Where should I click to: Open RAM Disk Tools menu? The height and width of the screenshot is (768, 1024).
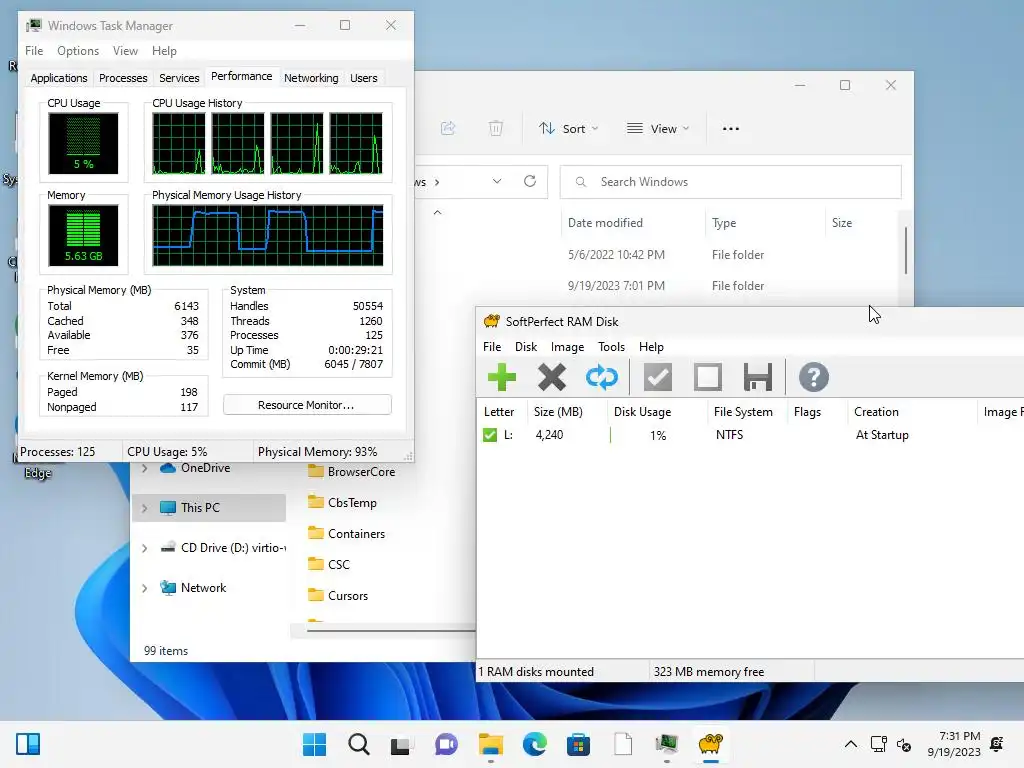[611, 347]
